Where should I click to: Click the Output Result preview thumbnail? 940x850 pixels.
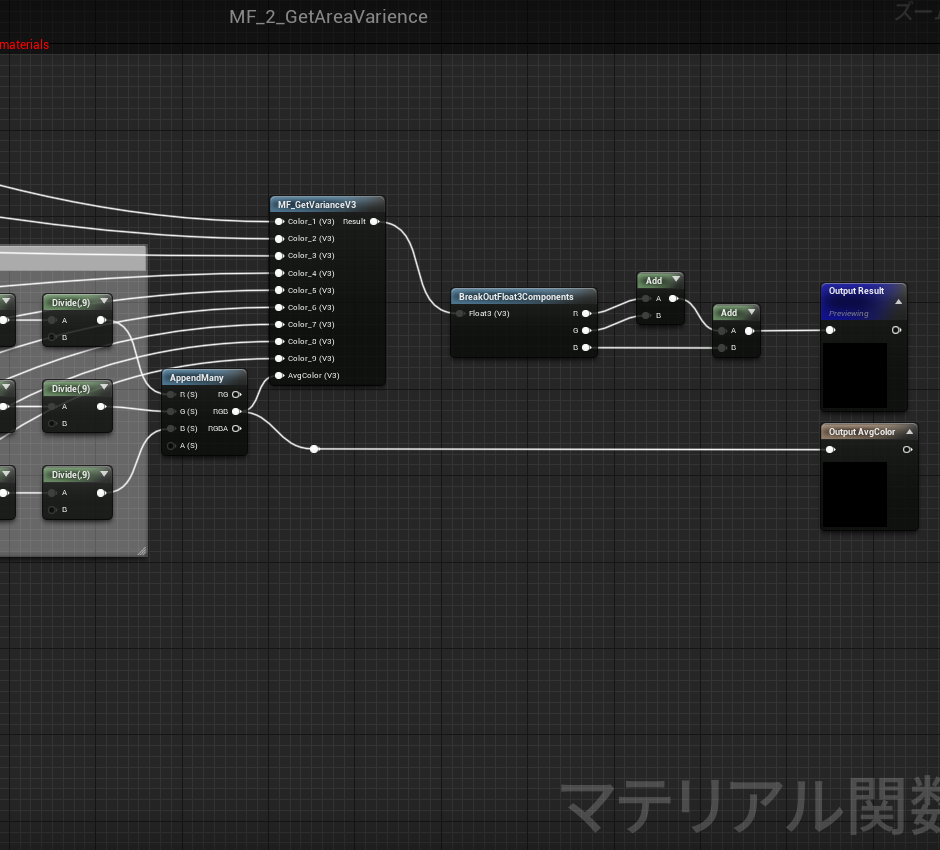855,375
